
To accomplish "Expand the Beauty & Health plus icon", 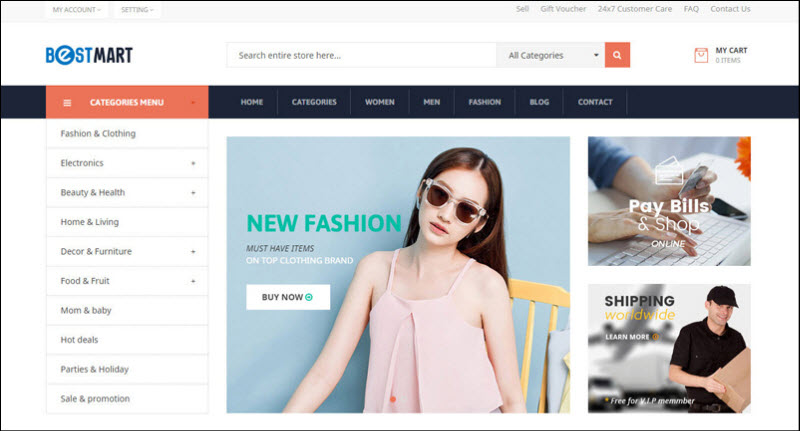I will tap(193, 192).
